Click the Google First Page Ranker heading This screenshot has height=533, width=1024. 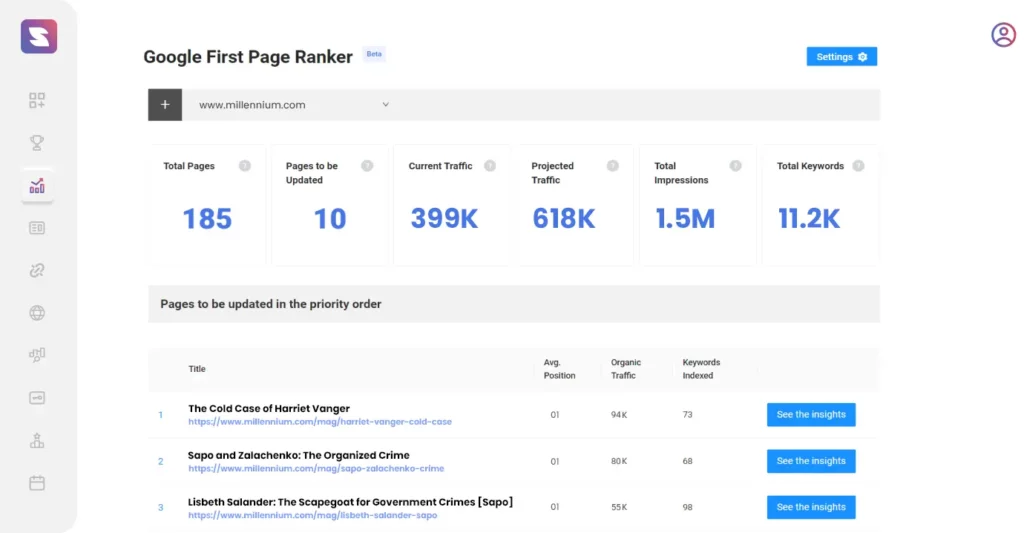click(248, 57)
